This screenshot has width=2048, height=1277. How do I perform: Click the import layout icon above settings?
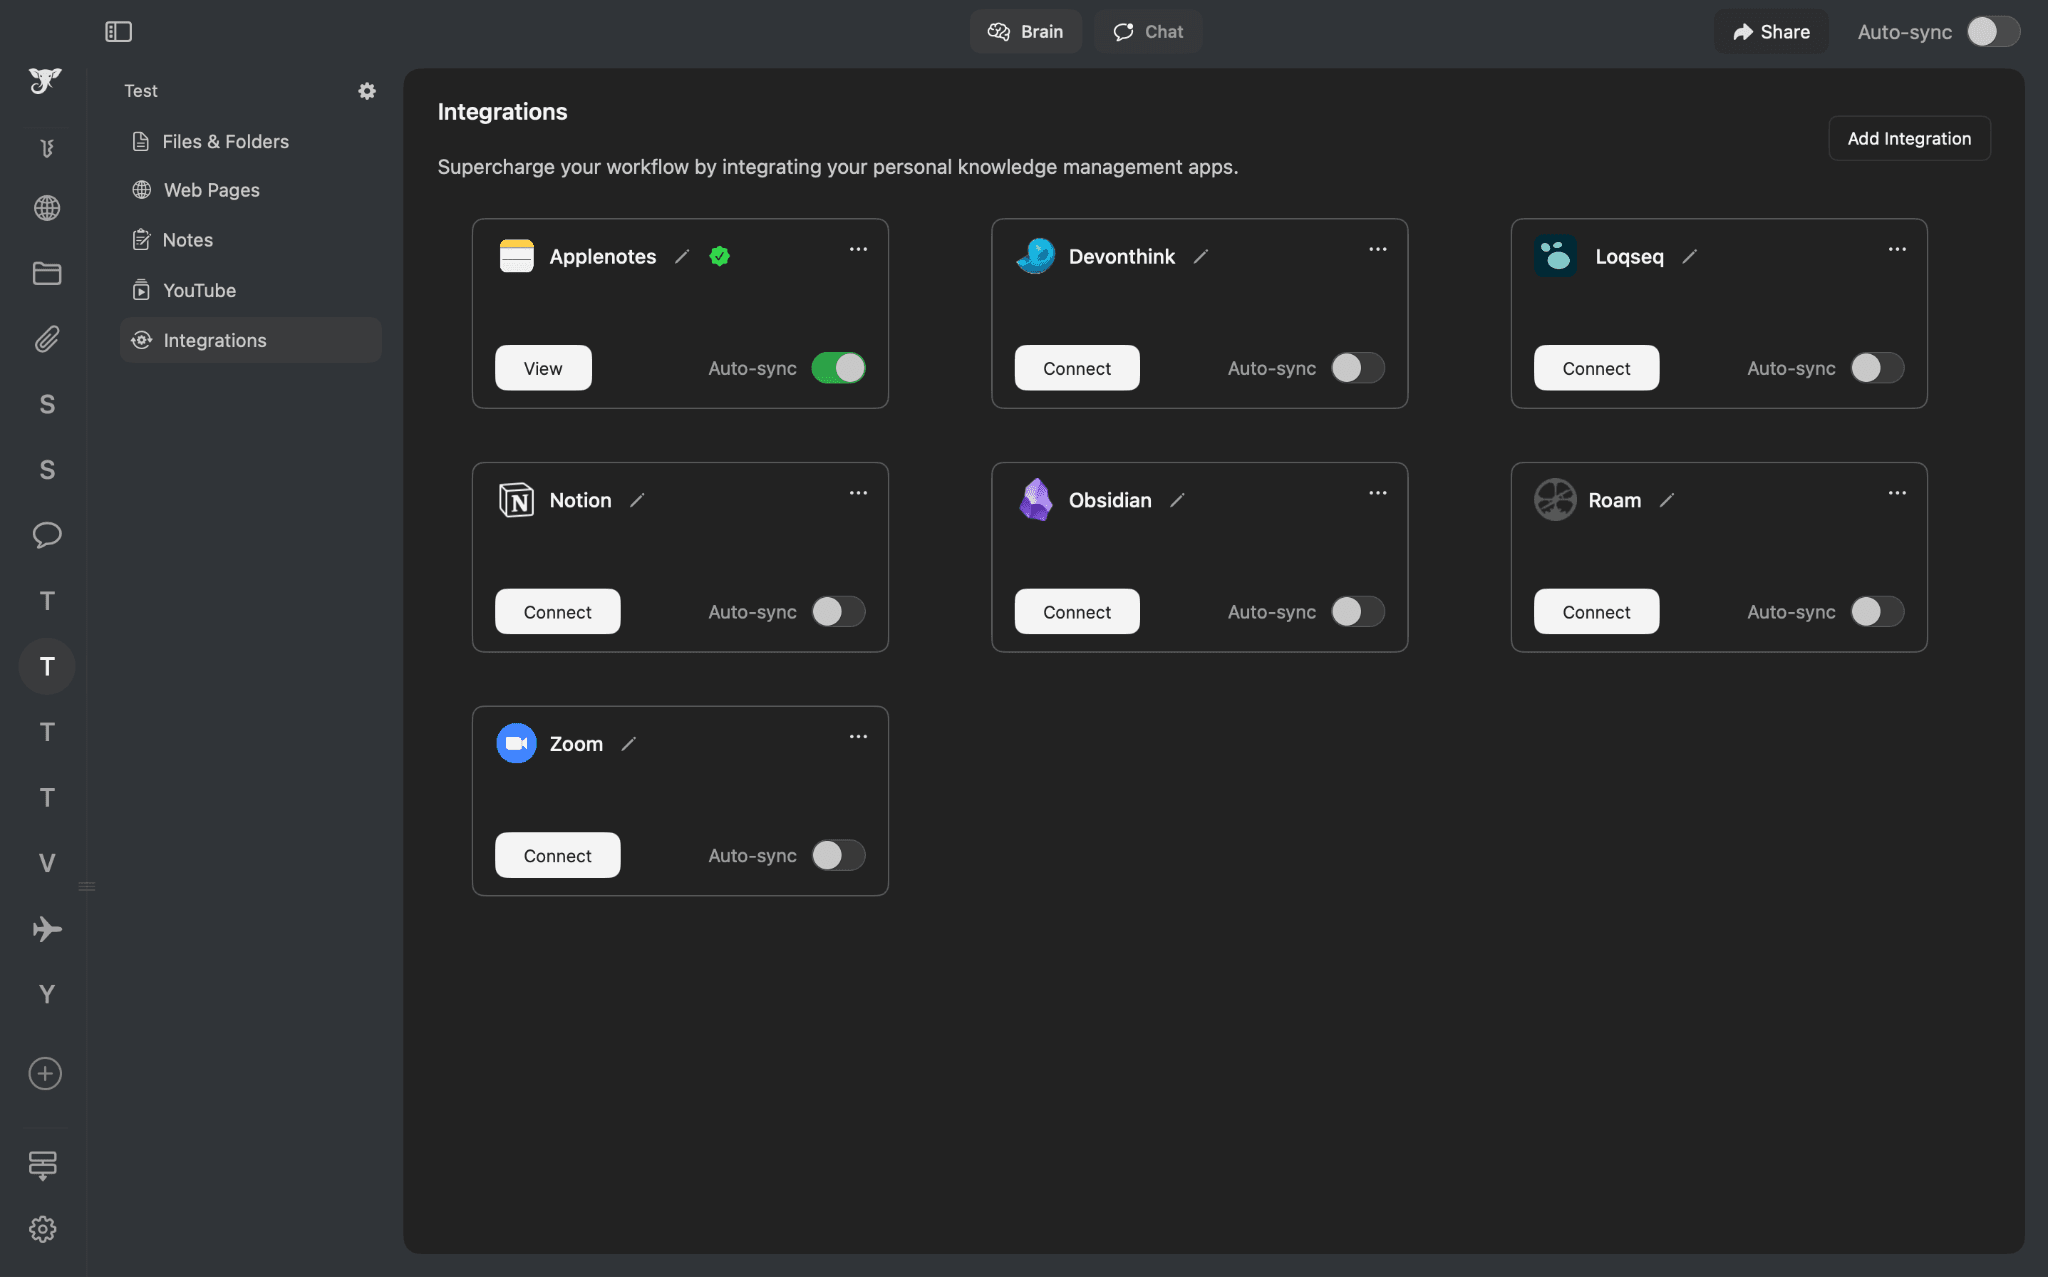(x=43, y=1165)
